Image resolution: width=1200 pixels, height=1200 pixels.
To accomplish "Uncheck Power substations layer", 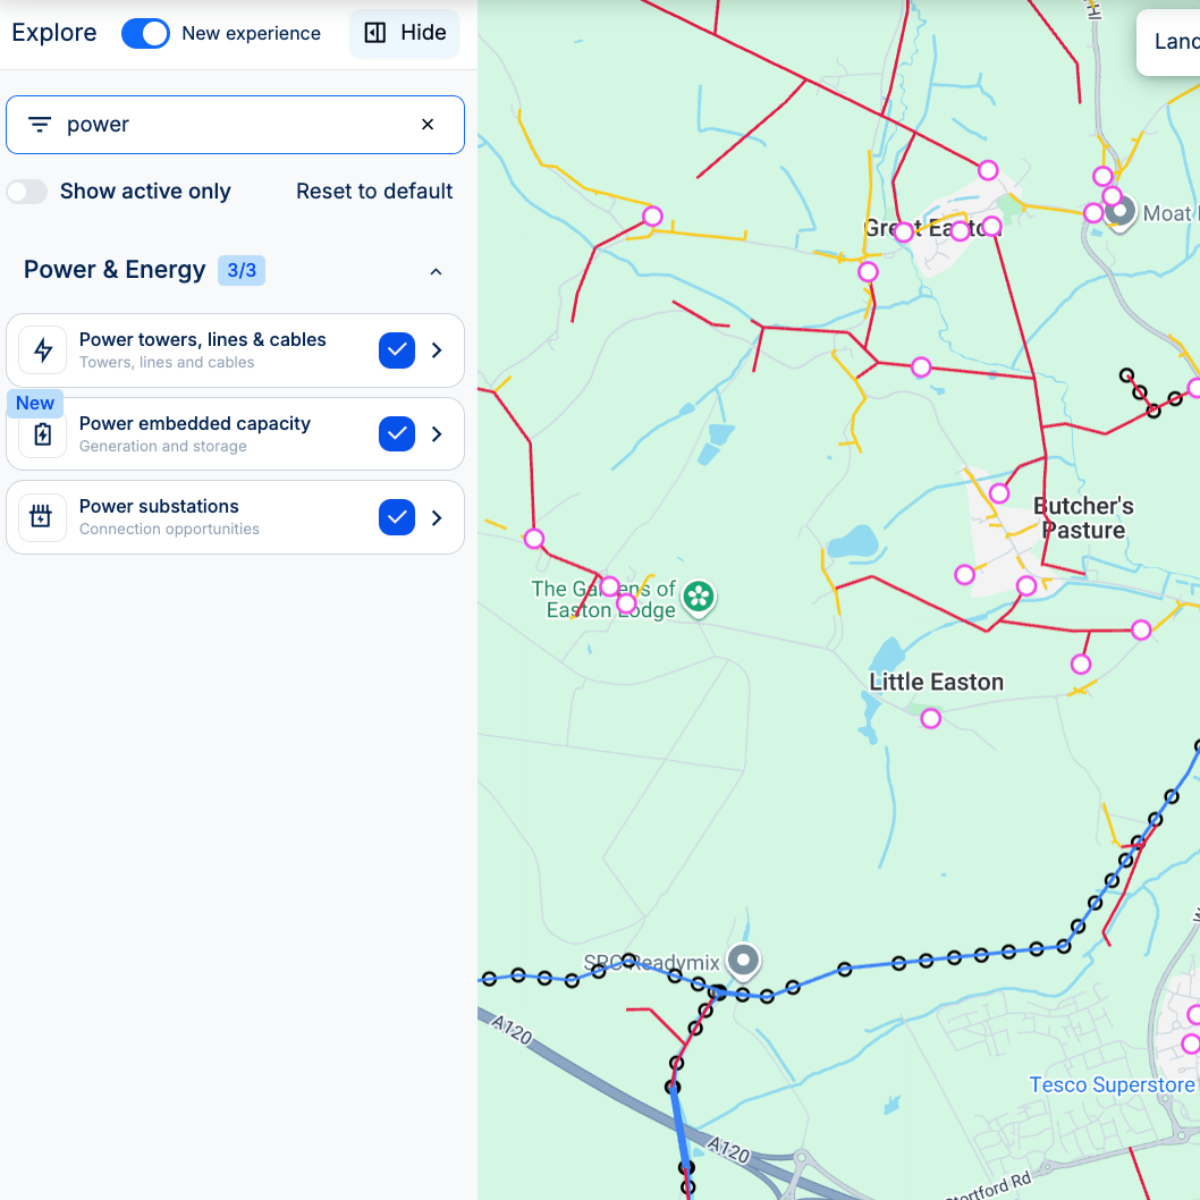I will click(397, 517).
